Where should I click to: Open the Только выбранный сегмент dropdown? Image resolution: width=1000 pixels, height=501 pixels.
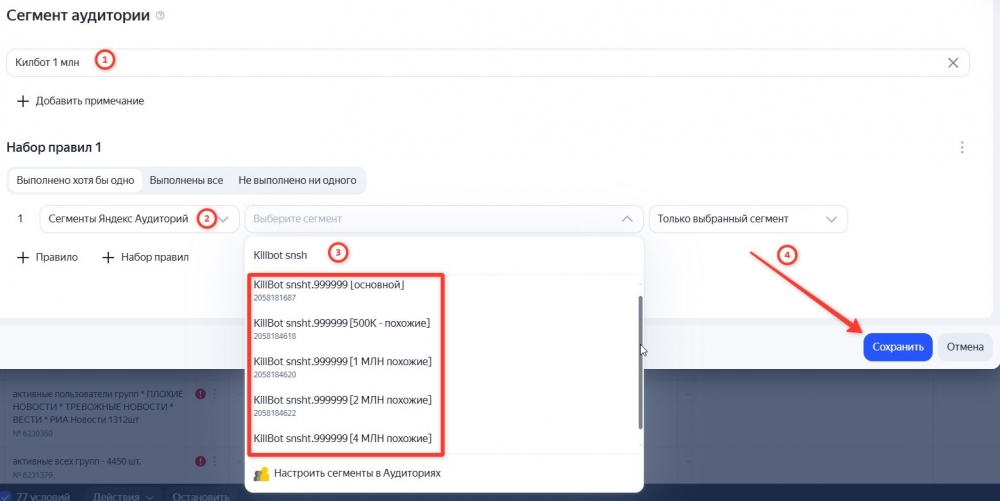748,219
